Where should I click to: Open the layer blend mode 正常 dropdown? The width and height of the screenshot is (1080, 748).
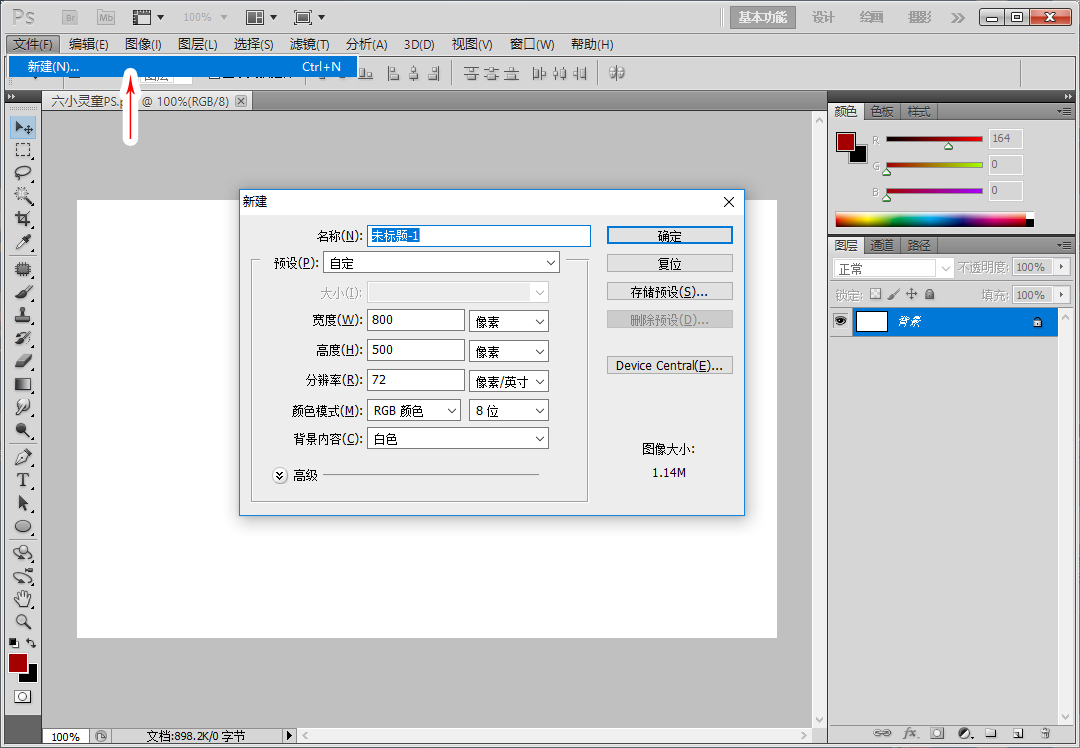point(893,268)
